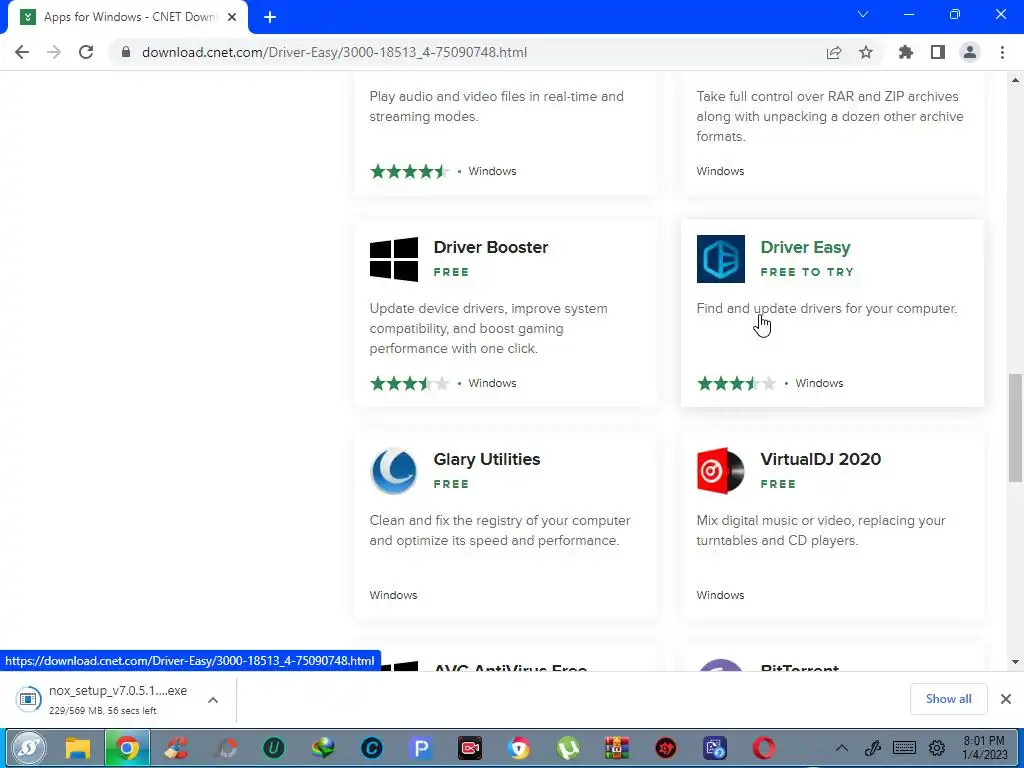Open the red screen recorder taskbar icon
Image resolution: width=1024 pixels, height=768 pixels.
pos(470,748)
